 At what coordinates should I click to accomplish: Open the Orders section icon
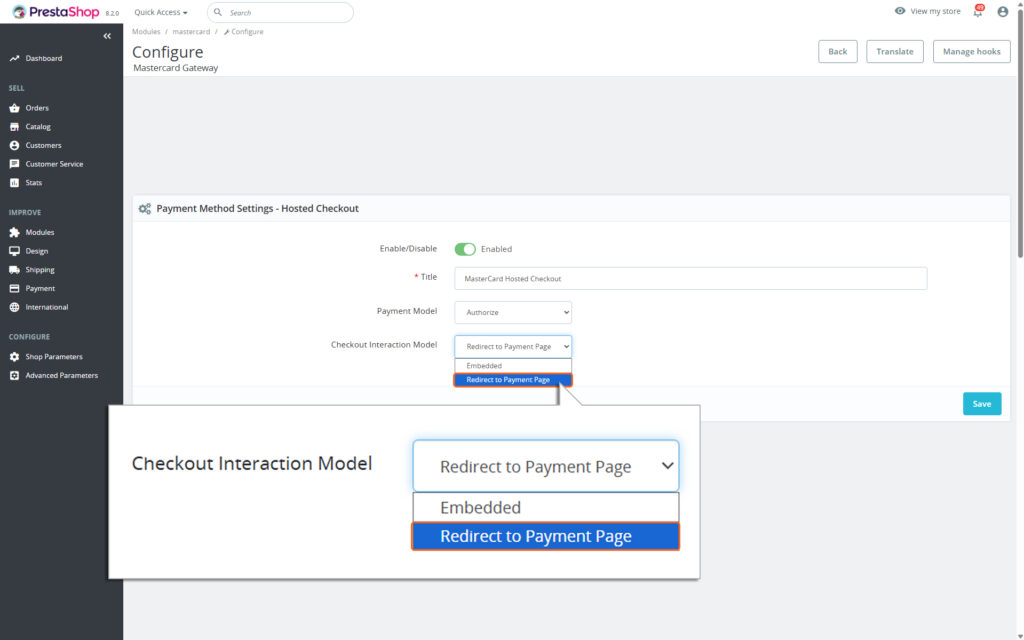pos(14,107)
